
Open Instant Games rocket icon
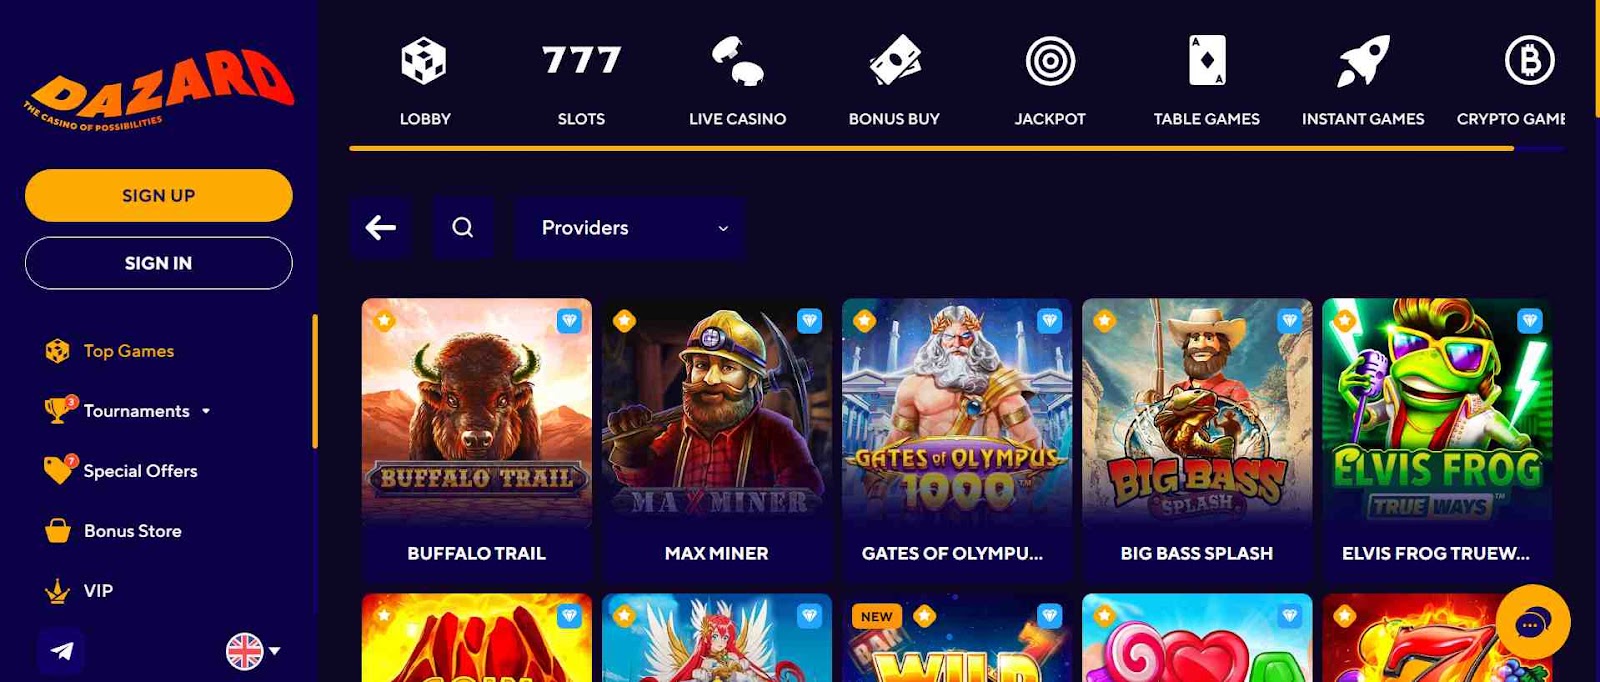coord(1363,61)
